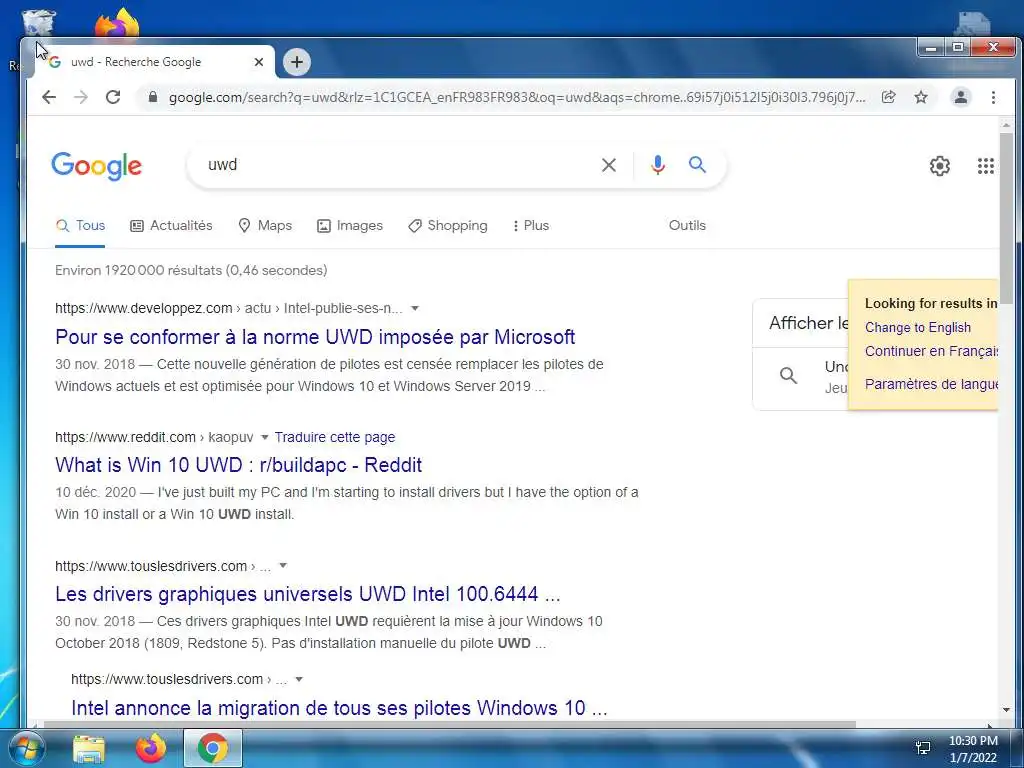Submit search with the magnifier icon
The width and height of the screenshot is (1024, 768).
click(x=697, y=165)
